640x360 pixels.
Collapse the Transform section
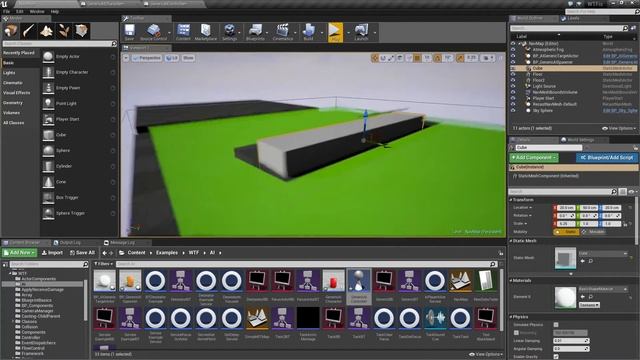click(x=511, y=200)
